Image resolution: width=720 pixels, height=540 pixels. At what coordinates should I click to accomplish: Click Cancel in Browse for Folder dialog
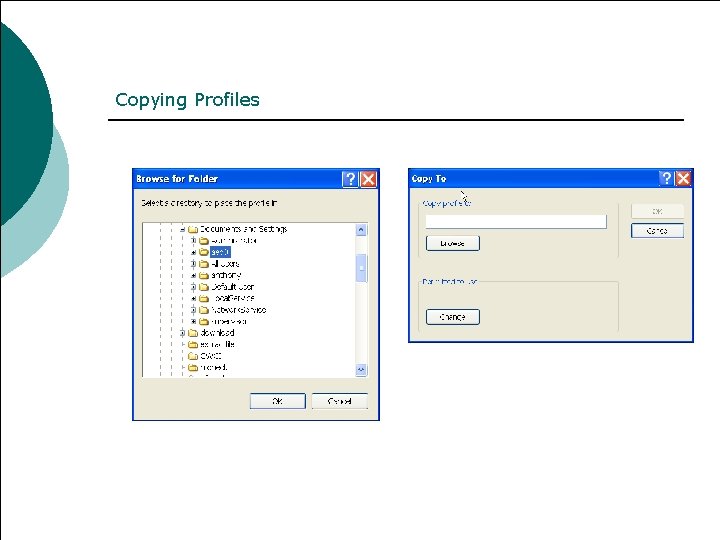coord(340,401)
